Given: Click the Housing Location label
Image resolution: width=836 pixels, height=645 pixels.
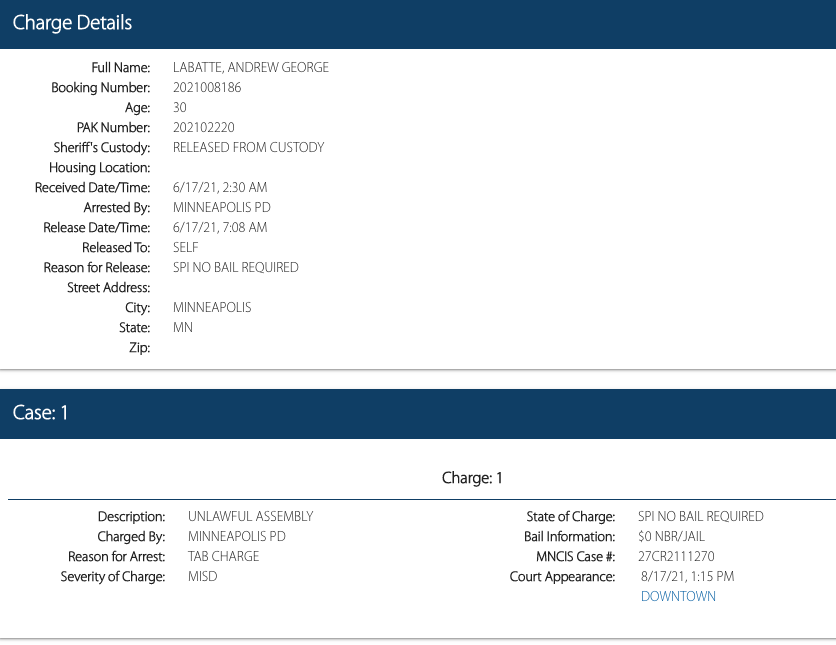Looking at the screenshot, I should pos(99,167).
